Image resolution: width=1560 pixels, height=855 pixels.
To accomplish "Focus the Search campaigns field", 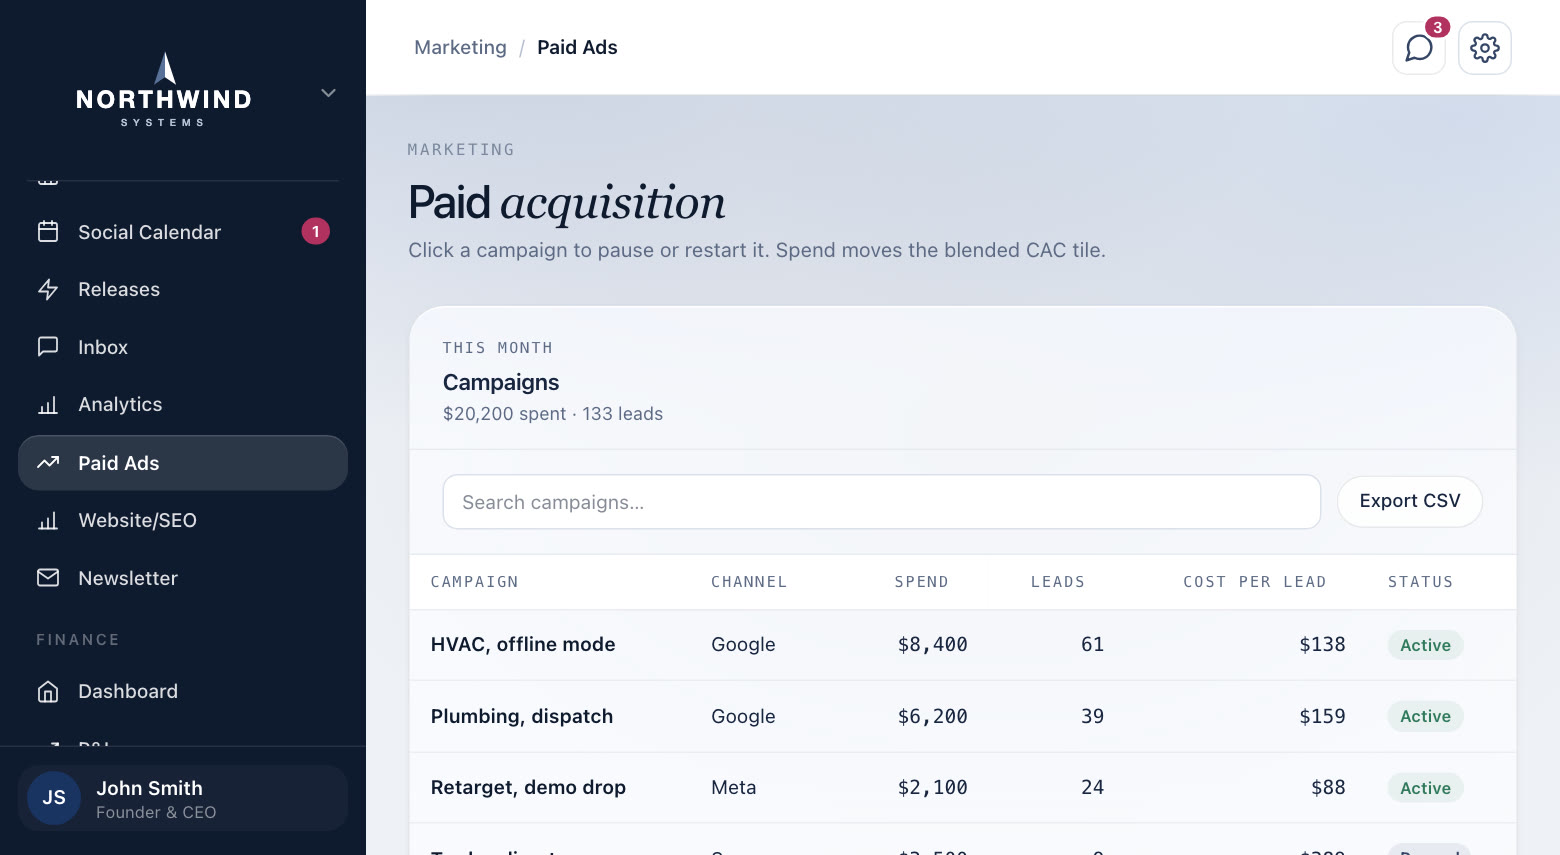I will pyautogui.click(x=882, y=502).
